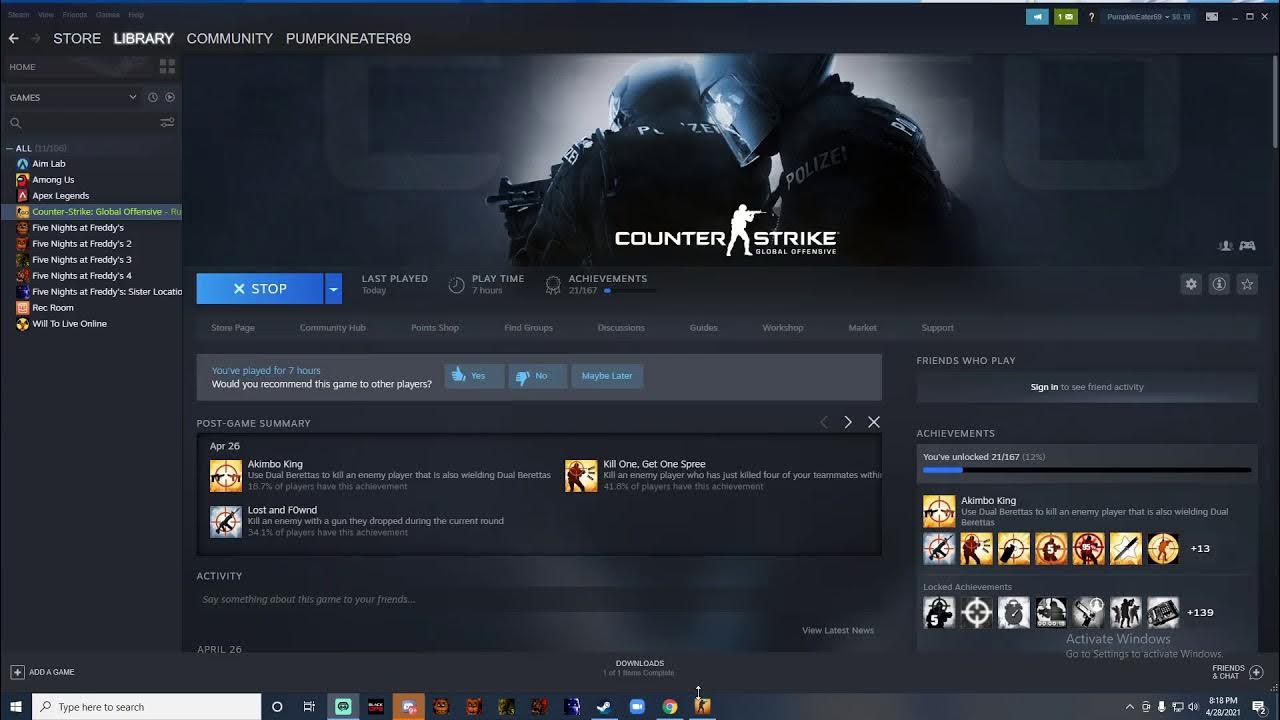Expand the +13 unlocked achievements
This screenshot has width=1280, height=720.
tap(1200, 548)
